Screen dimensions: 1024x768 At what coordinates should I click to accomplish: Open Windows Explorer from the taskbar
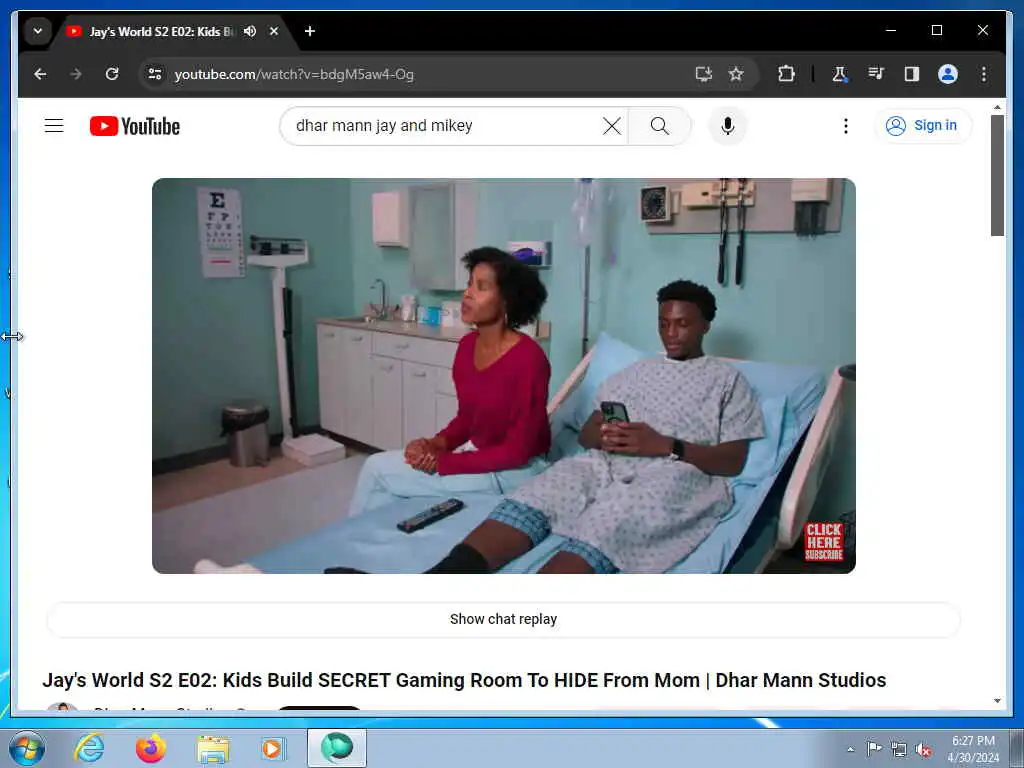pos(213,748)
